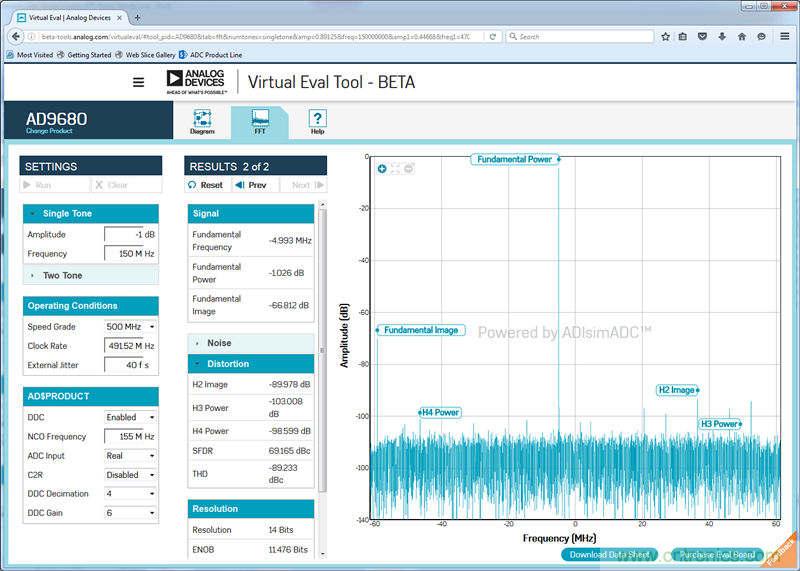Open the DDC Enabled dropdown
800x571 pixels.
(130, 417)
